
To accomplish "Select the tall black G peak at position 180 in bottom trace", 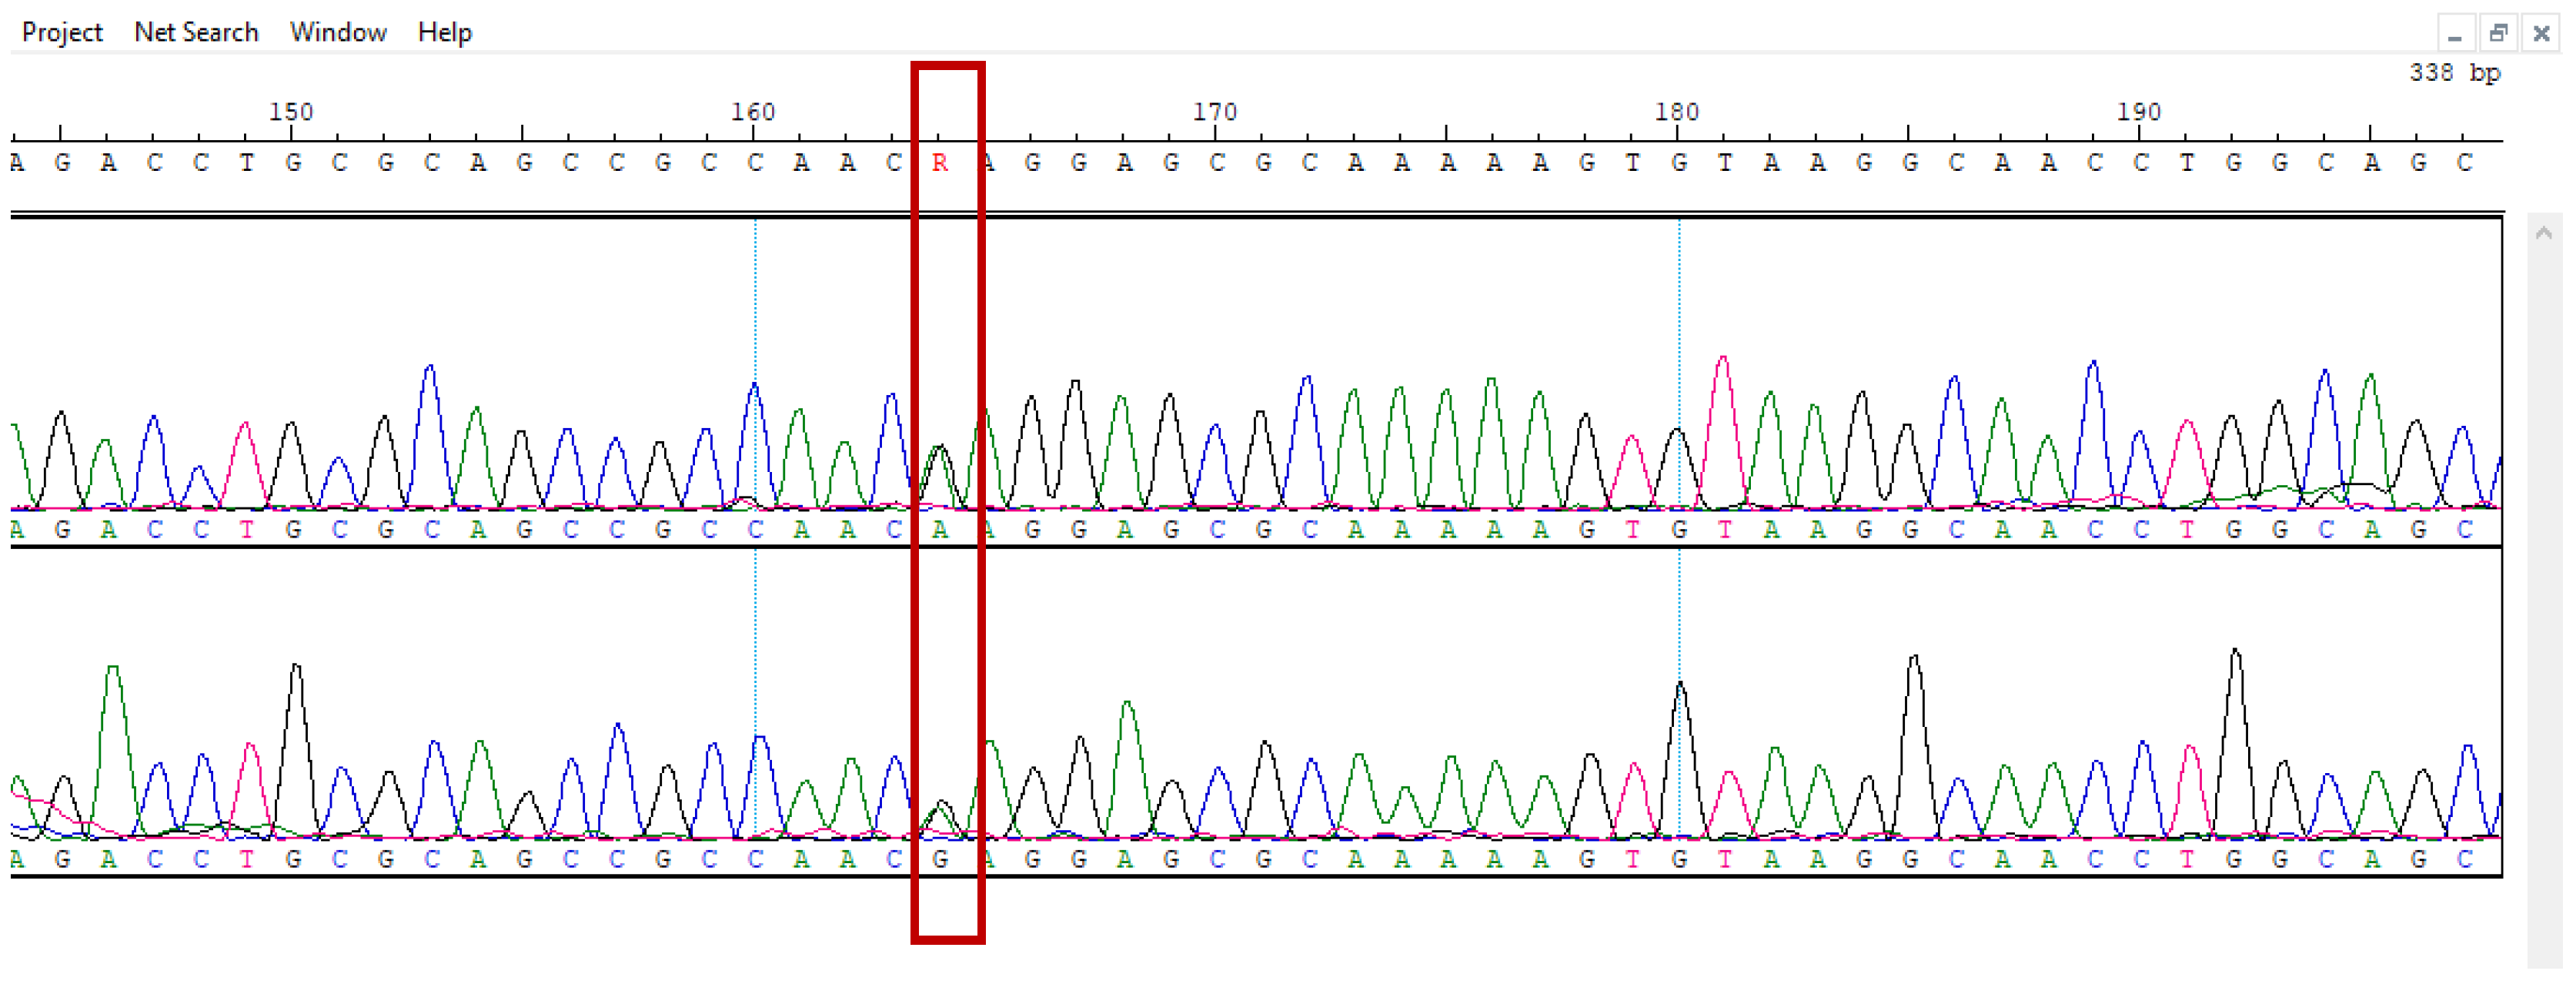I will [1680, 760].
